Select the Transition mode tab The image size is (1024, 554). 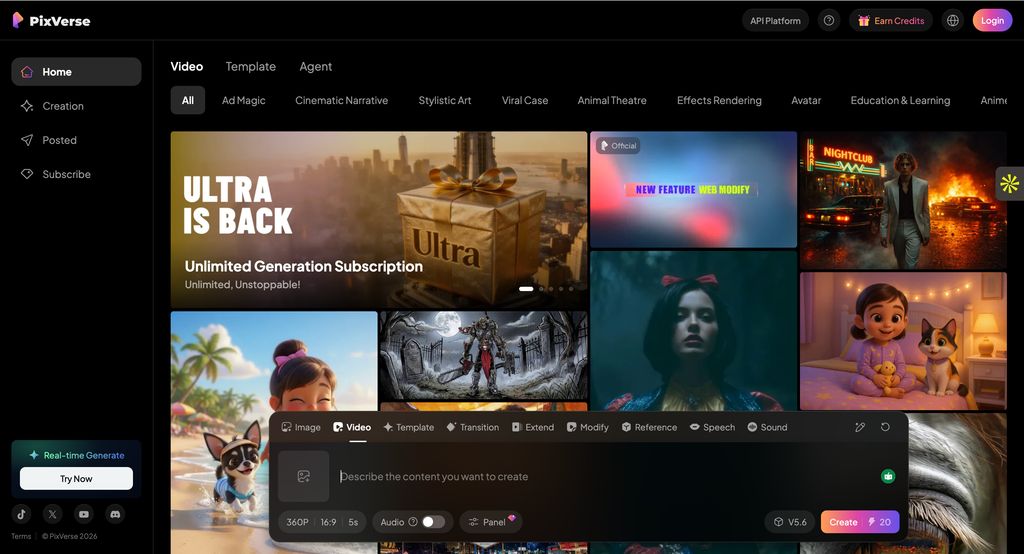(x=472, y=427)
